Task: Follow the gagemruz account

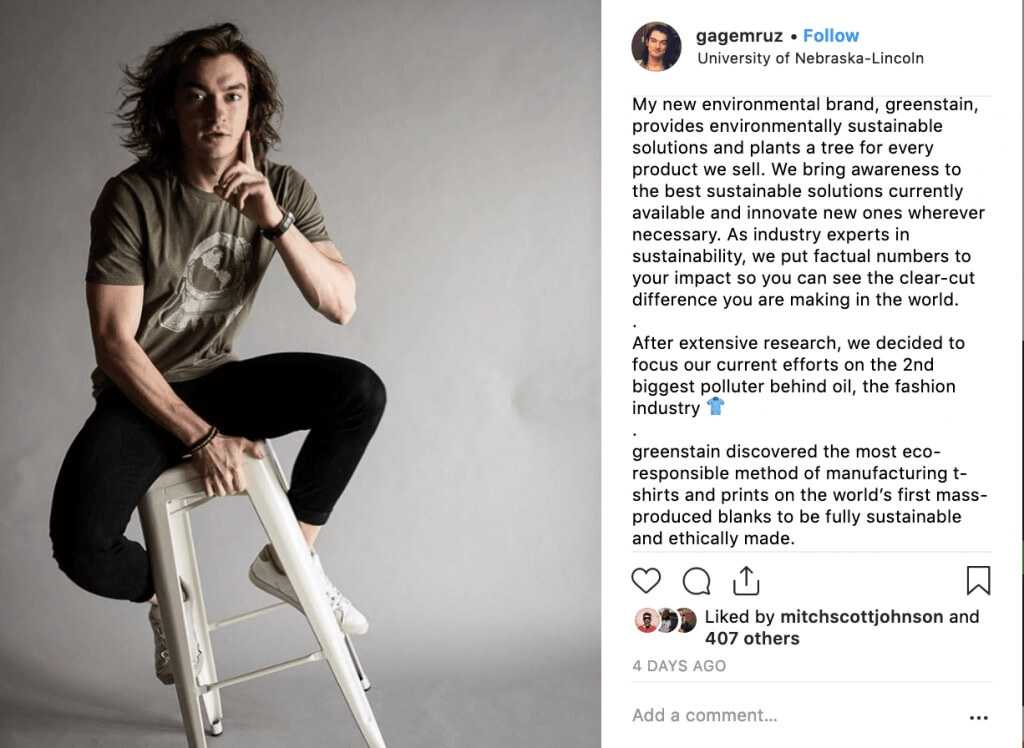Action: (x=831, y=36)
